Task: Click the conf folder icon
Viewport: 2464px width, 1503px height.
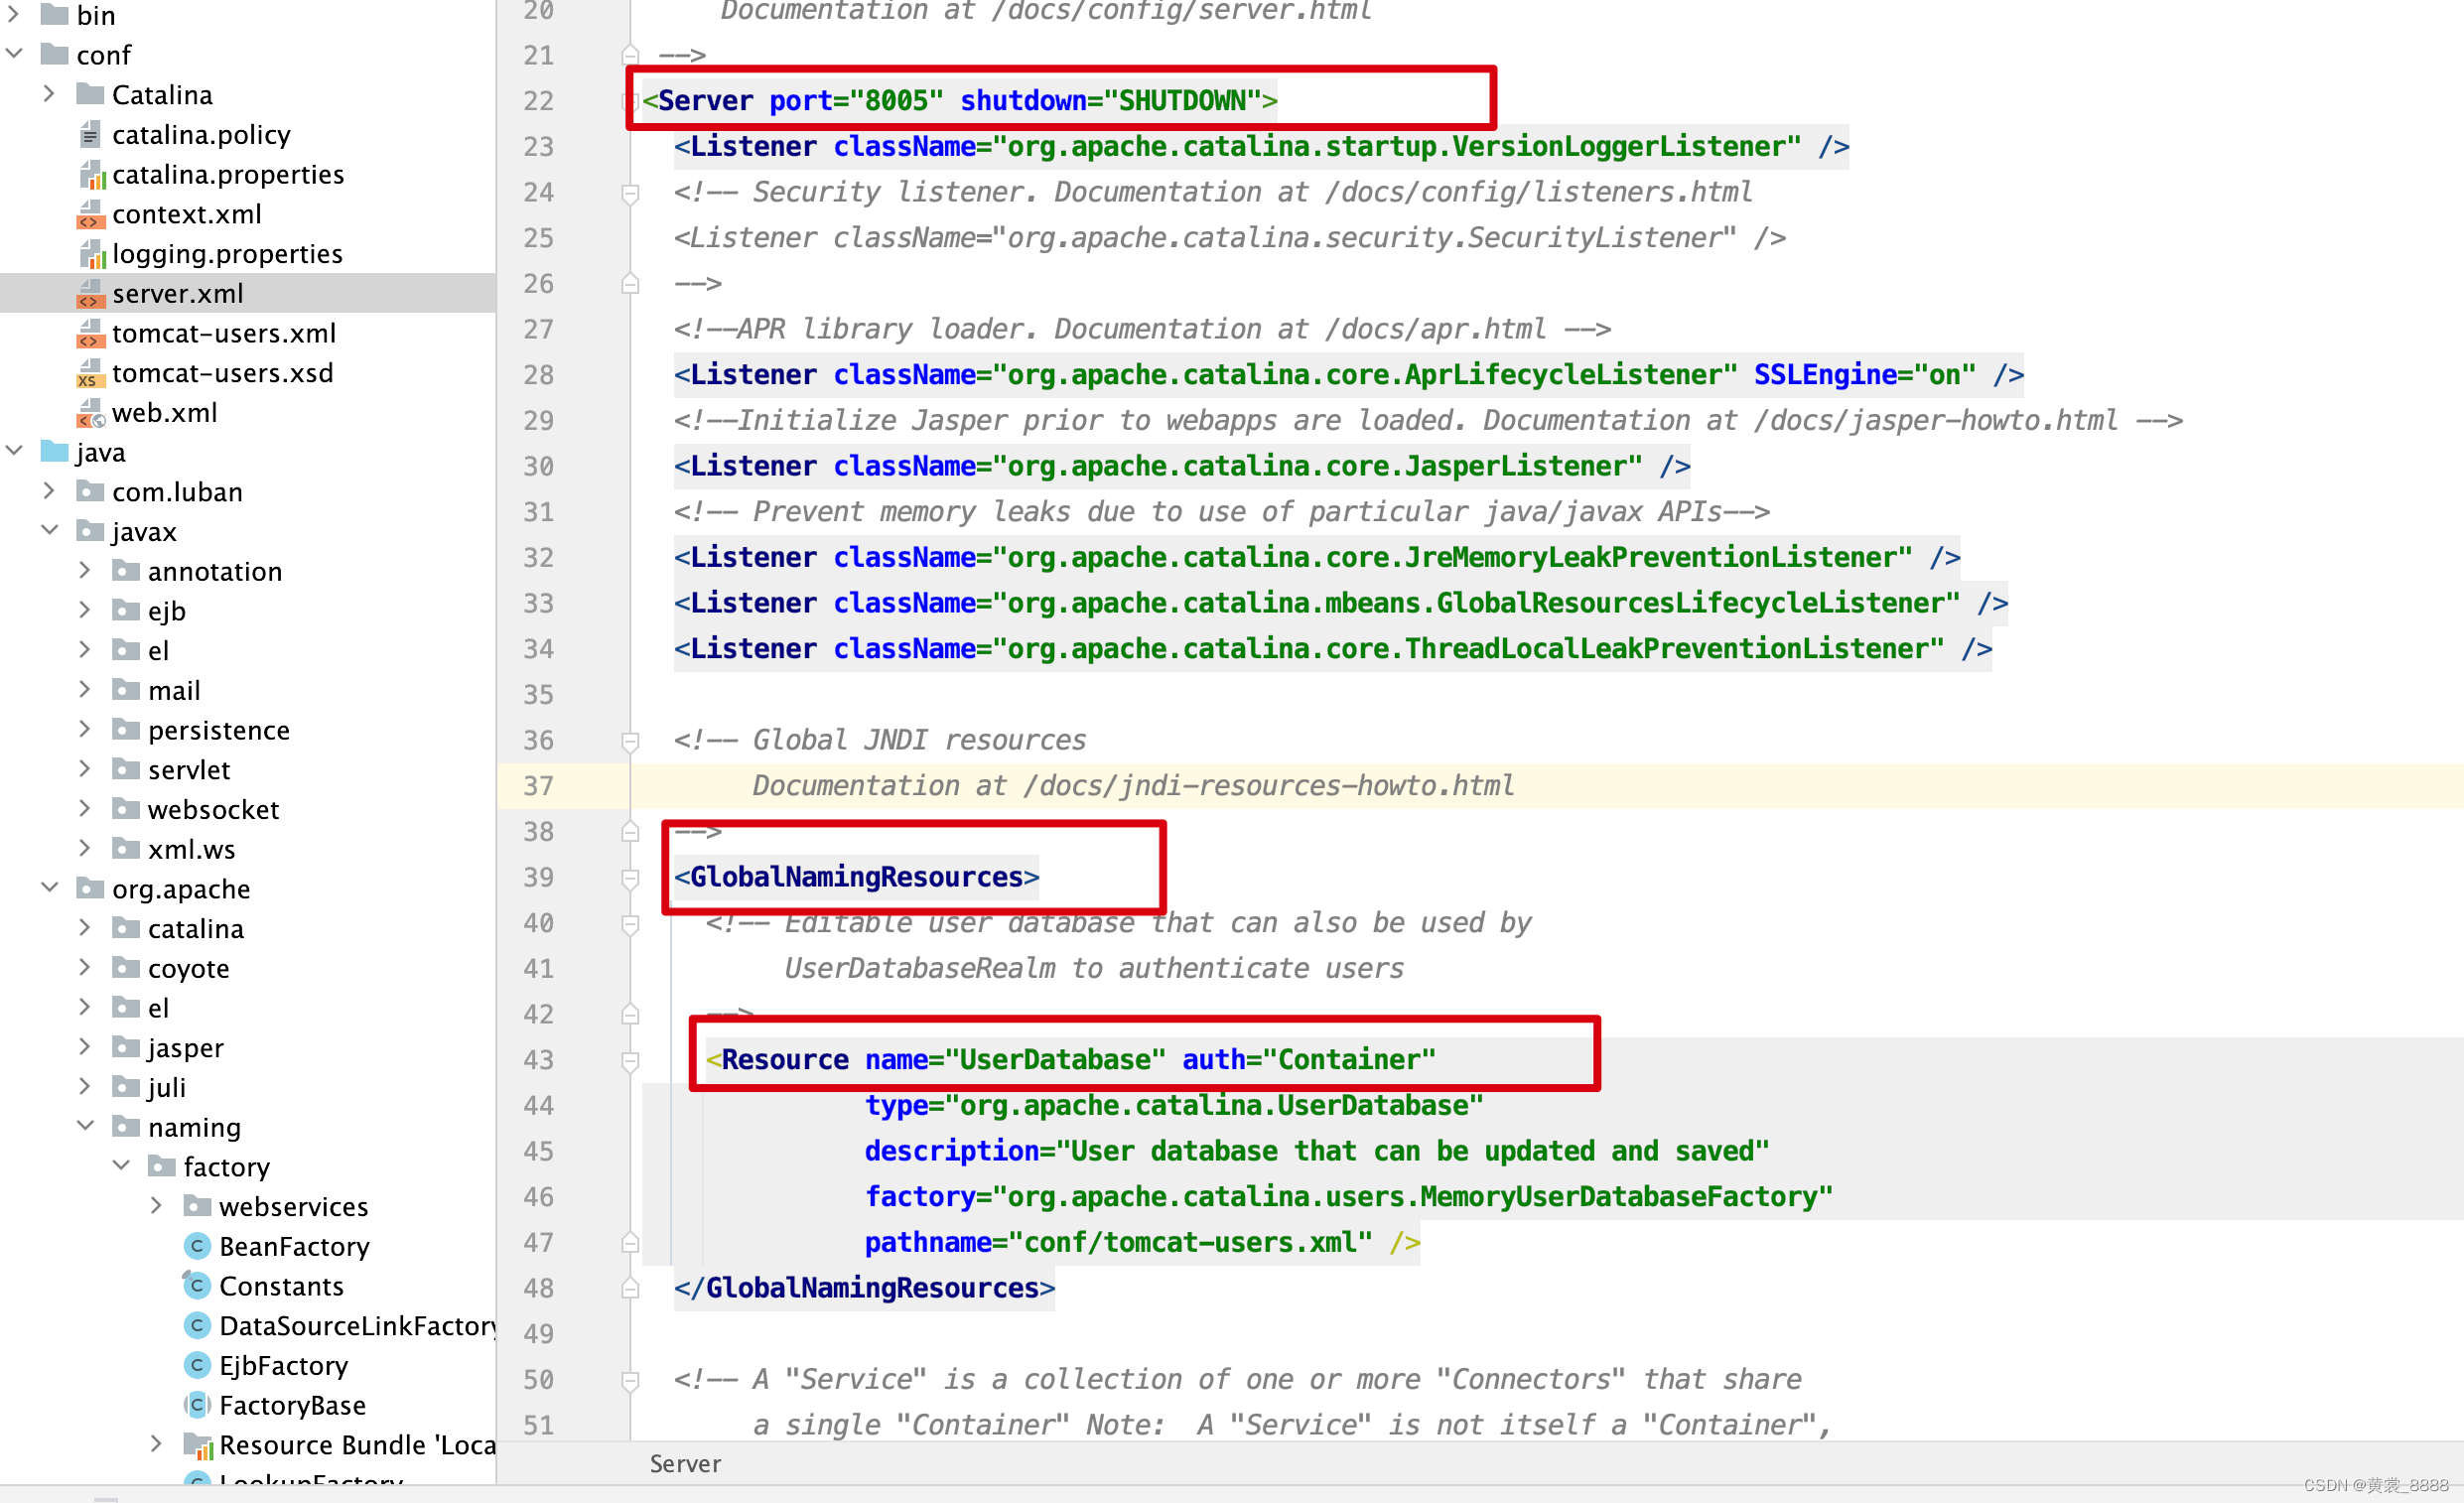Action: pyautogui.click(x=55, y=54)
